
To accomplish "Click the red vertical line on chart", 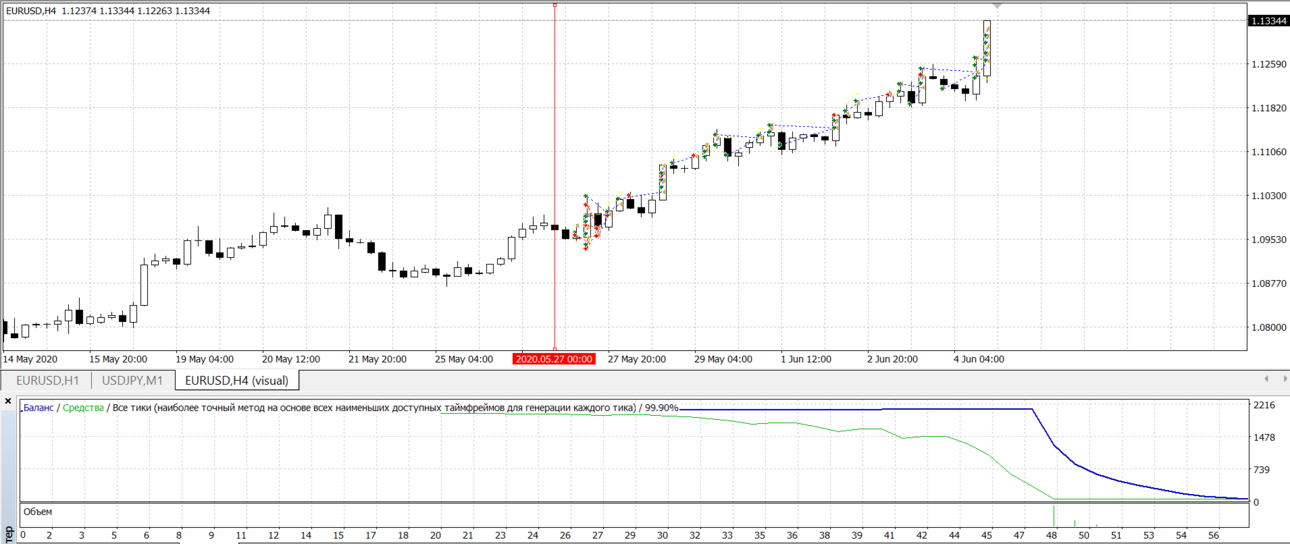I will coord(554,175).
